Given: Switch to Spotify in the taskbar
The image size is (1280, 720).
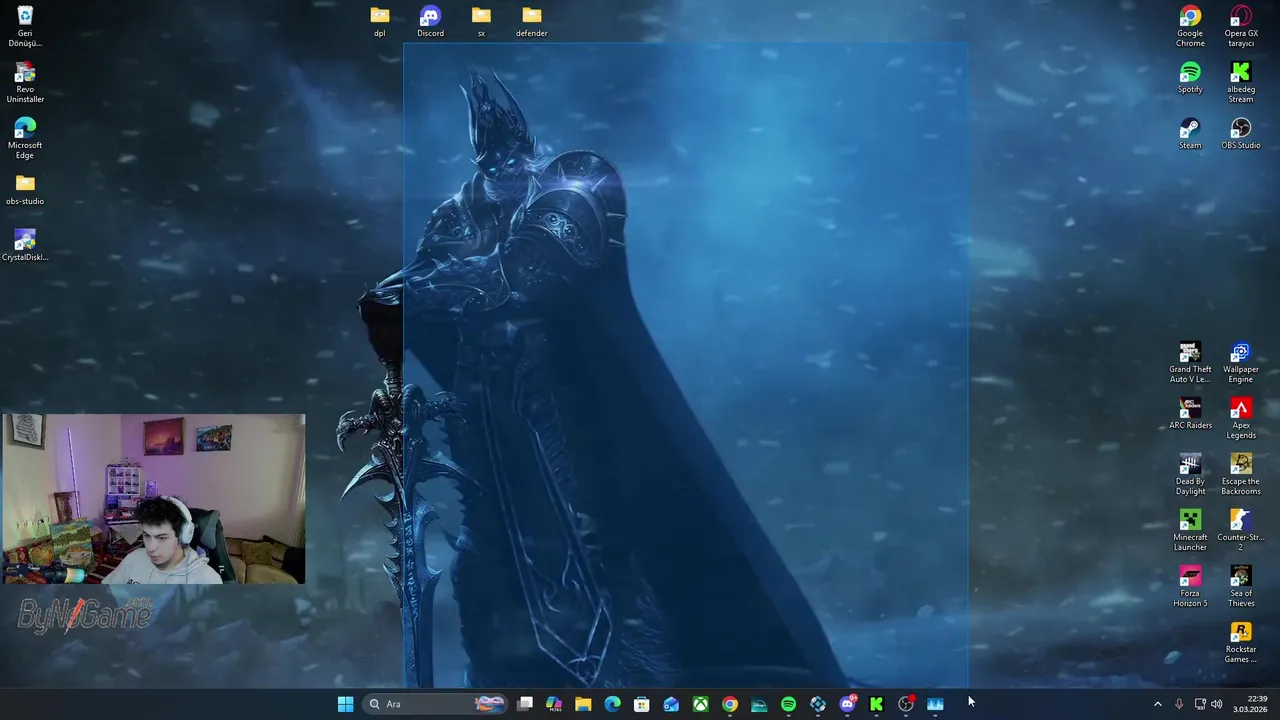Looking at the screenshot, I should click(788, 704).
